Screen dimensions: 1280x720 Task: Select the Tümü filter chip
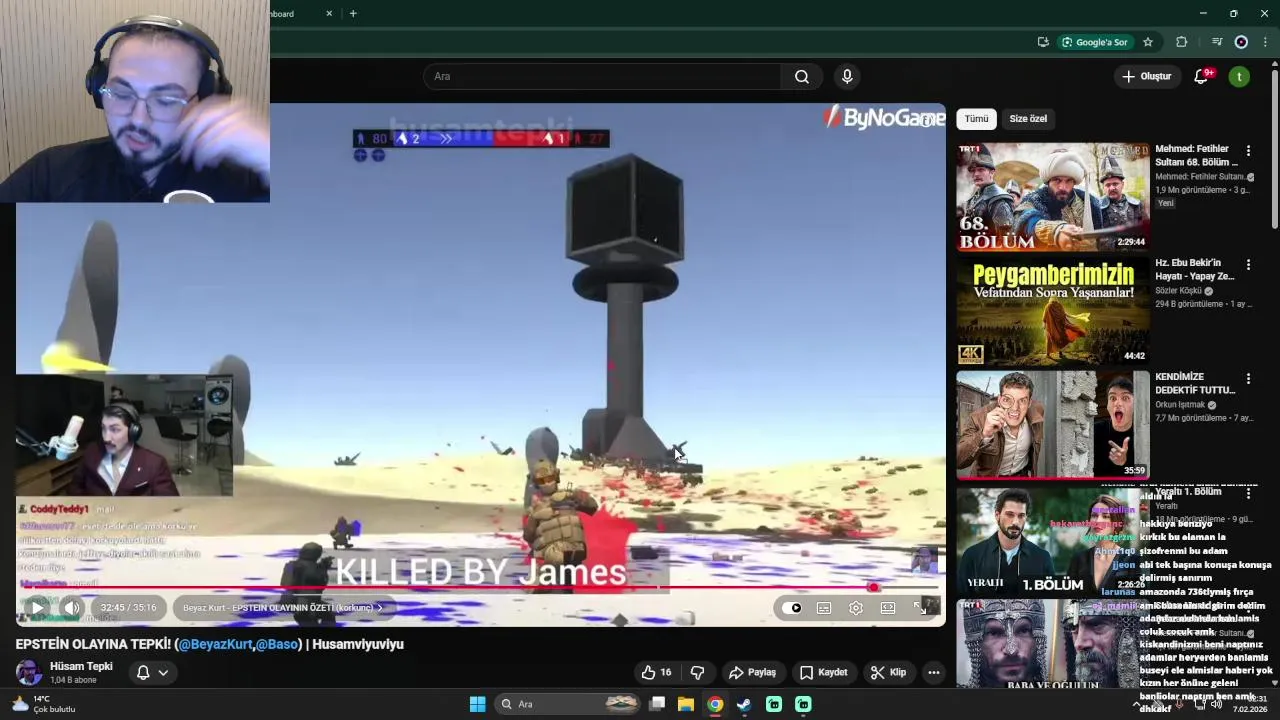click(976, 118)
